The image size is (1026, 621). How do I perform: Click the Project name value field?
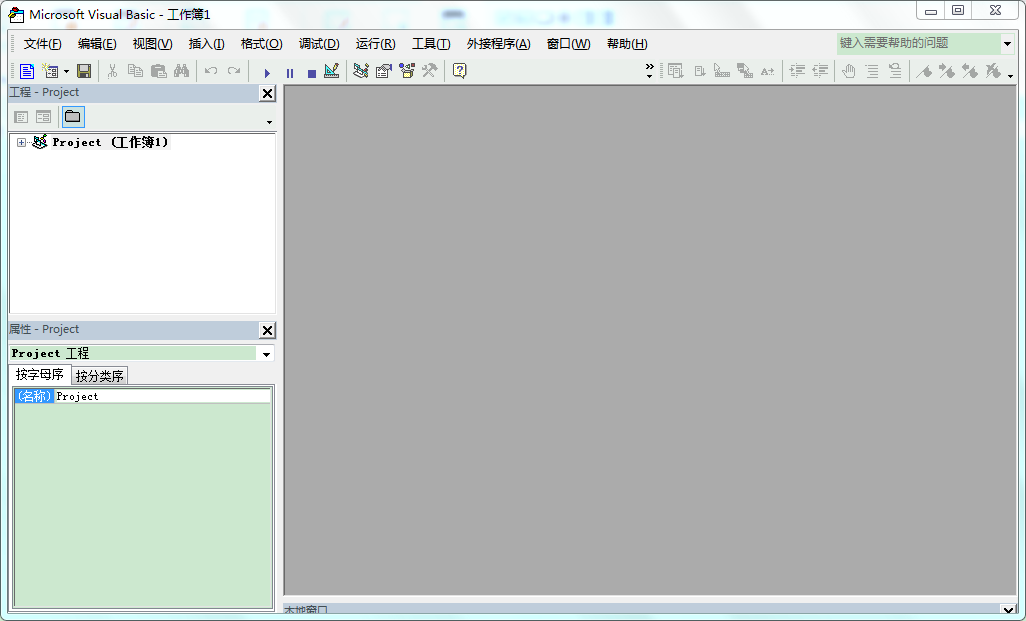click(162, 396)
